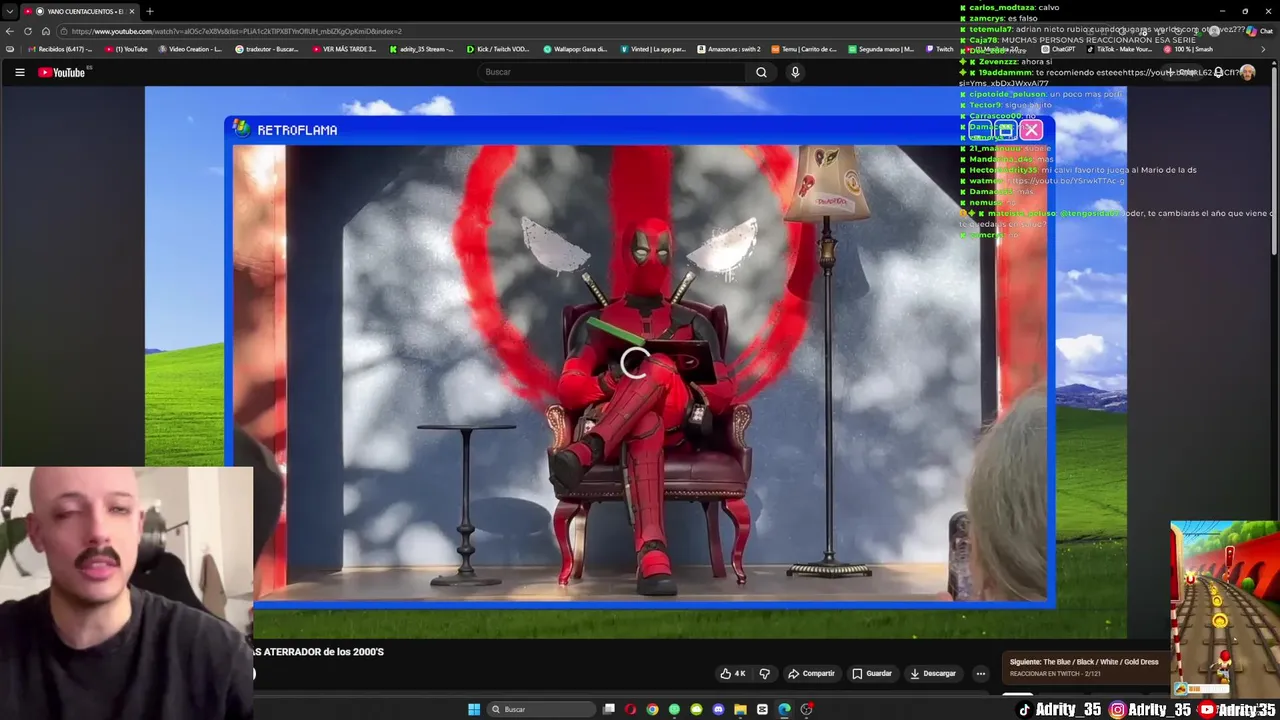Open CapCut from the taskbar
This screenshot has height=720, width=1280.
point(762,709)
